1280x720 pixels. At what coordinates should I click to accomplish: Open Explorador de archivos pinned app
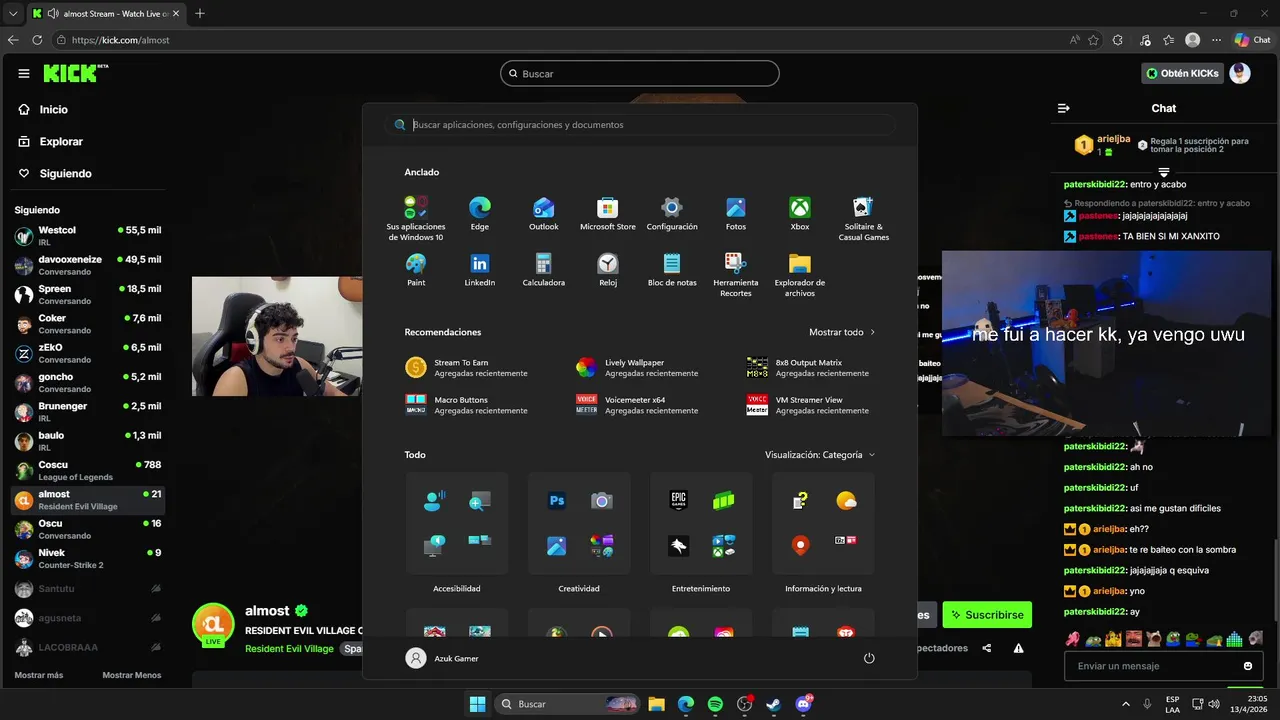800,274
